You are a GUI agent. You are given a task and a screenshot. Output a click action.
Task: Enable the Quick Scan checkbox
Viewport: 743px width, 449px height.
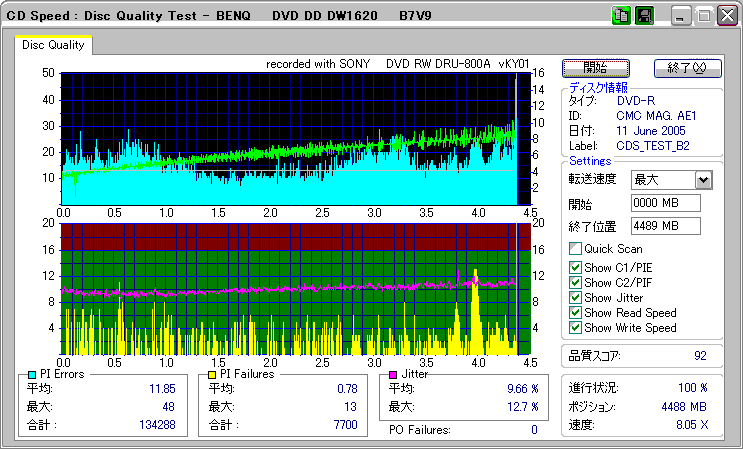pyautogui.click(x=575, y=248)
